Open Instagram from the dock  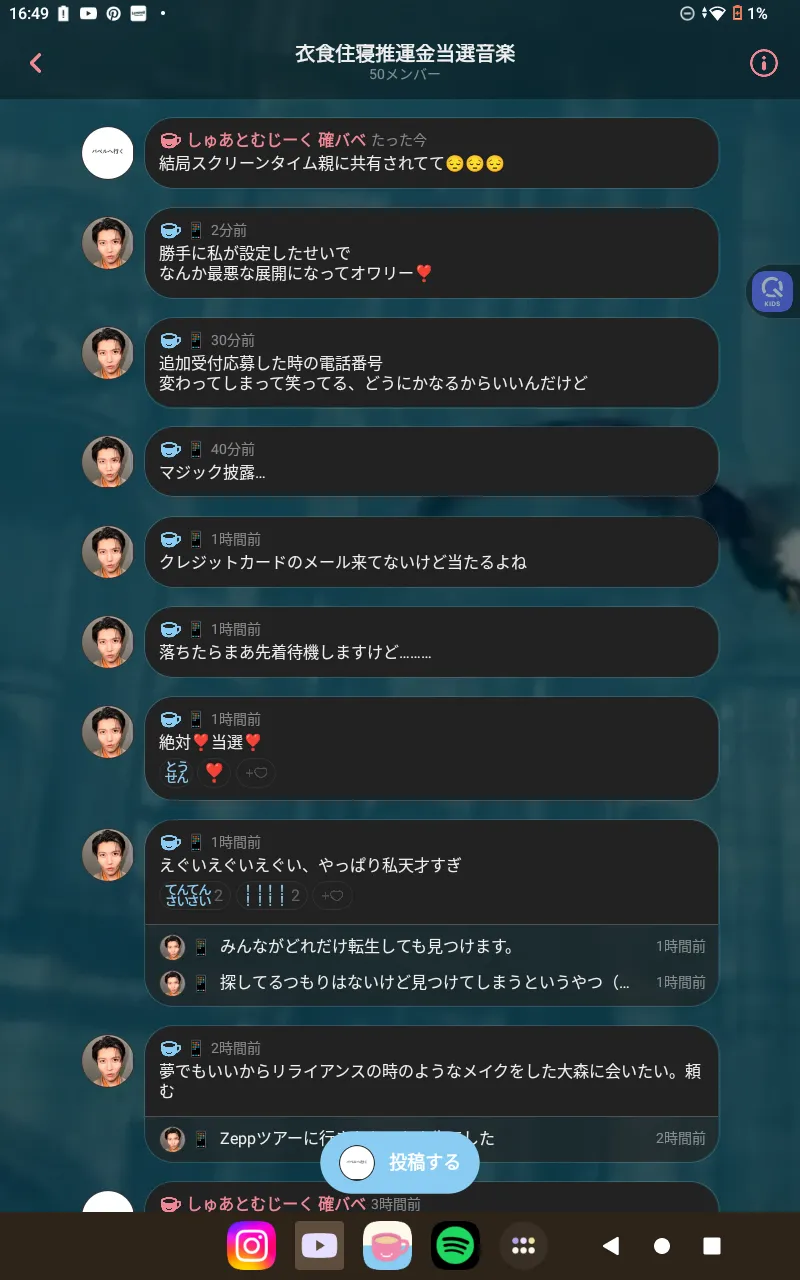pos(252,1246)
